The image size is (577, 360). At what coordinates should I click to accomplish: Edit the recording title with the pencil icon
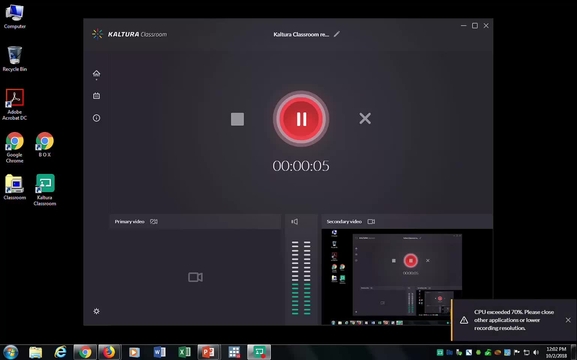click(x=337, y=34)
